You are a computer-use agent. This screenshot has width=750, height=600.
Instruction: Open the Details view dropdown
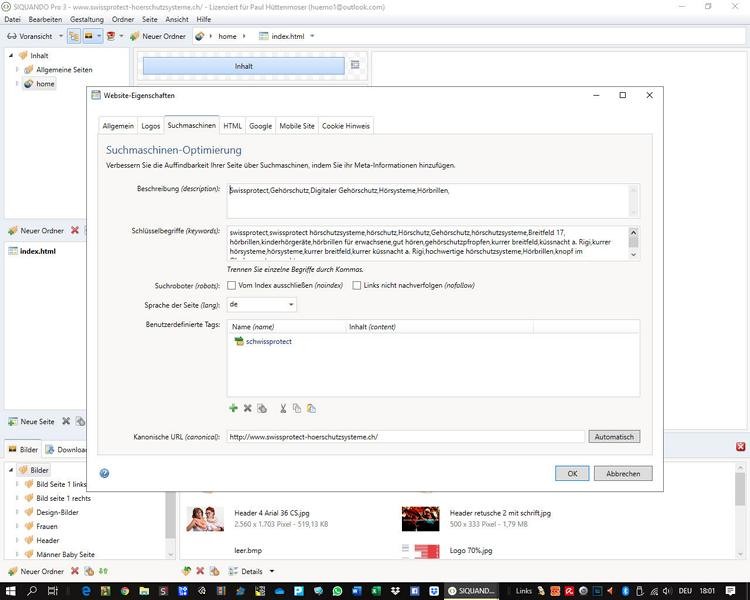(252, 571)
